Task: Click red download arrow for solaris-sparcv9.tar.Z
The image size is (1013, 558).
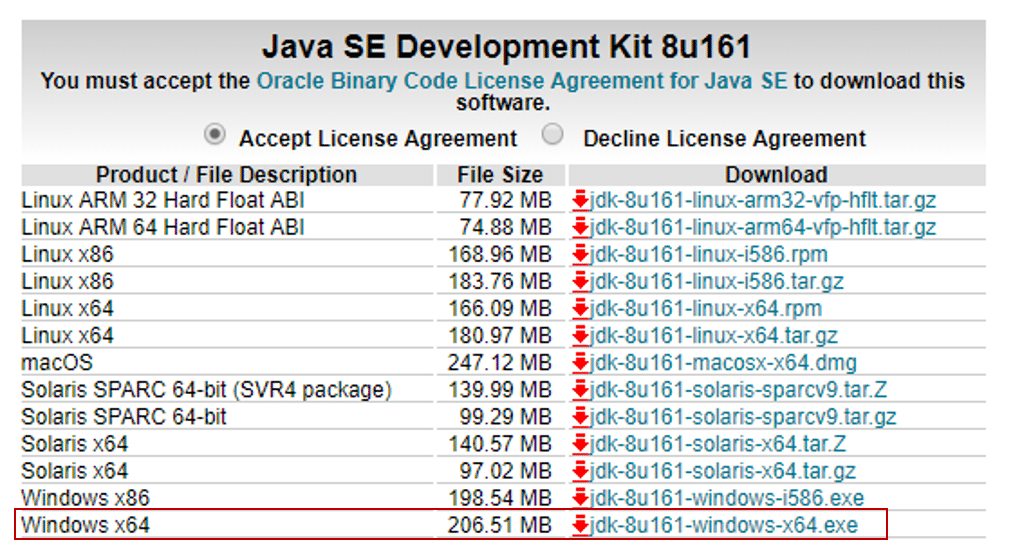Action: point(580,390)
